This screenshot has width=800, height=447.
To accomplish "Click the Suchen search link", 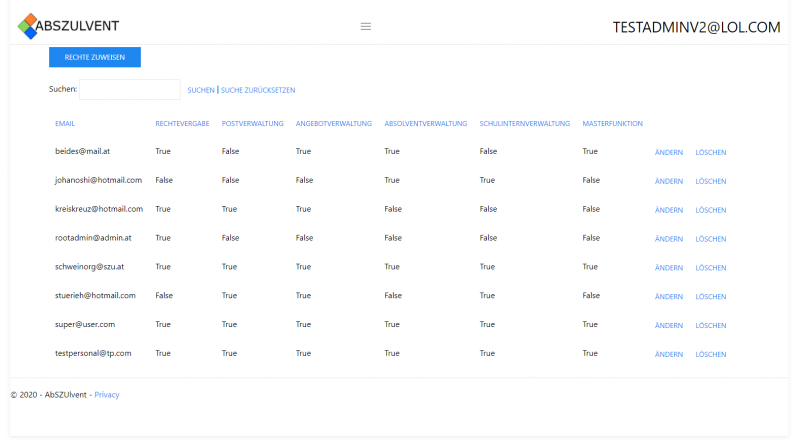I will tap(201, 90).
